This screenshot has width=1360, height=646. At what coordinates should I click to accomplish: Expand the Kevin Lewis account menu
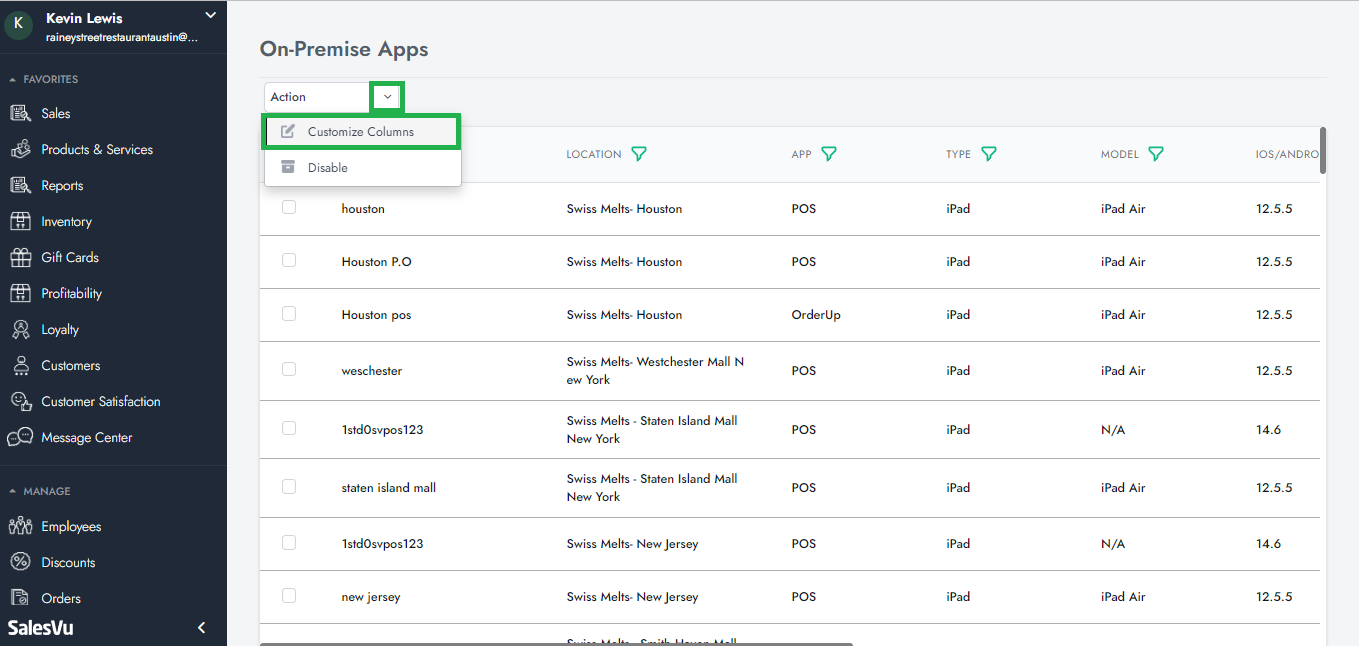[x=210, y=16]
